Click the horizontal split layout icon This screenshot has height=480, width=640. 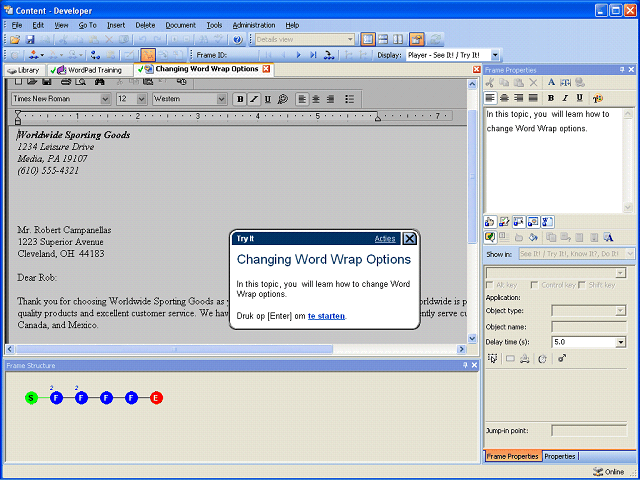[x=383, y=40]
